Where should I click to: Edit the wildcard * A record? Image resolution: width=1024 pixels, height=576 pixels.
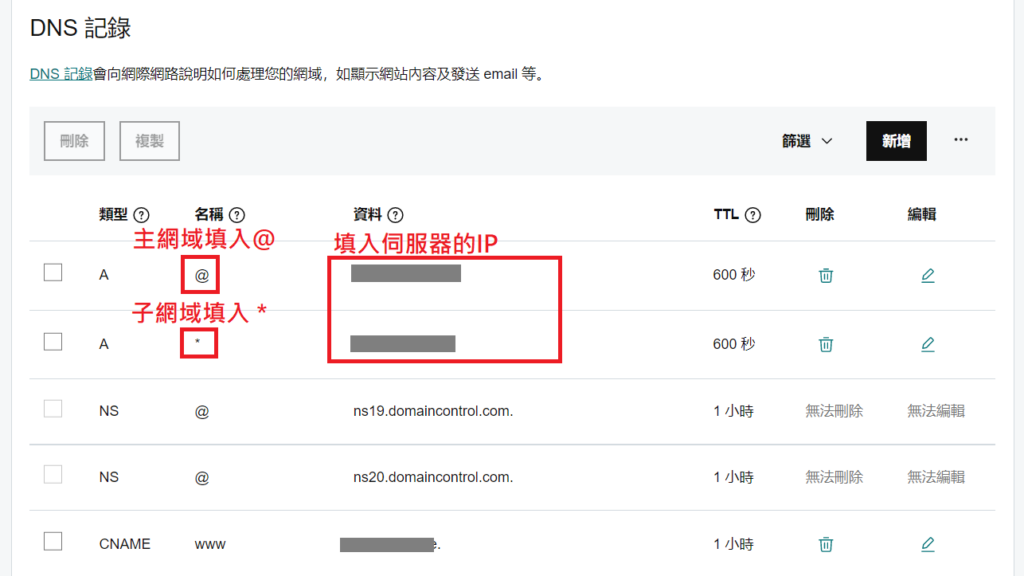pos(927,344)
